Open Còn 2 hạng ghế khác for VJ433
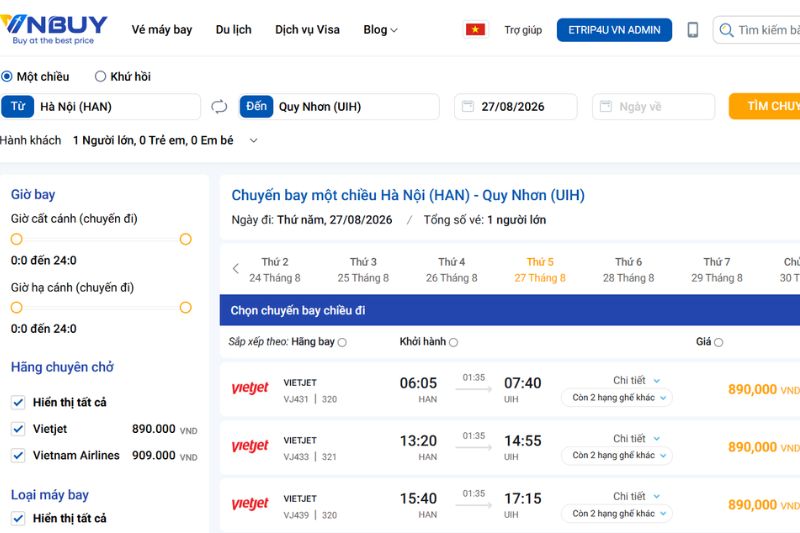The image size is (800, 533). coord(617,455)
